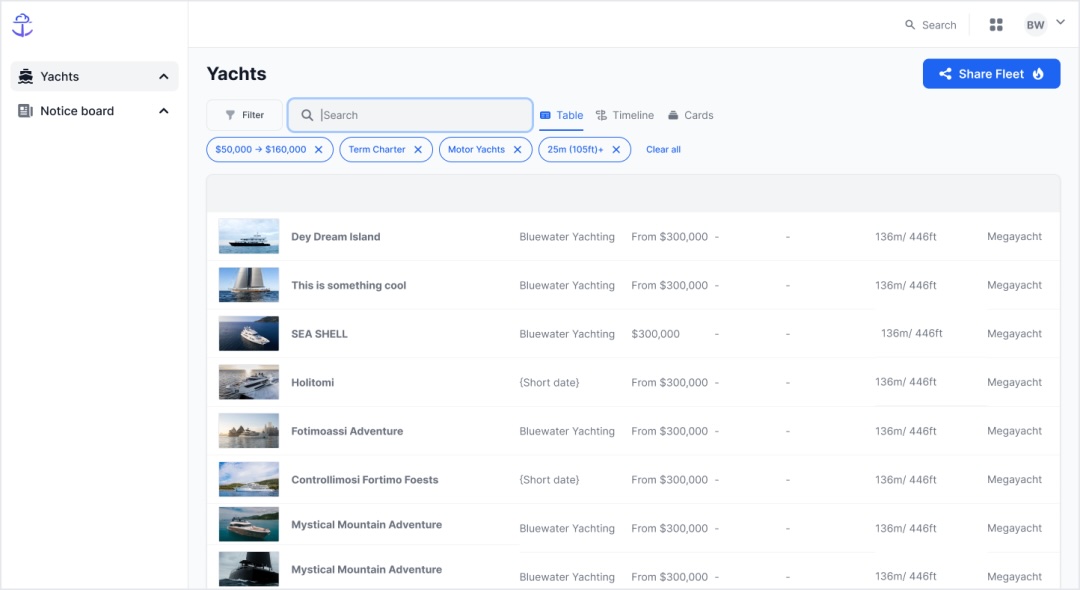1080x590 pixels.
Task: Click the BW user avatar
Action: pyautogui.click(x=1035, y=25)
